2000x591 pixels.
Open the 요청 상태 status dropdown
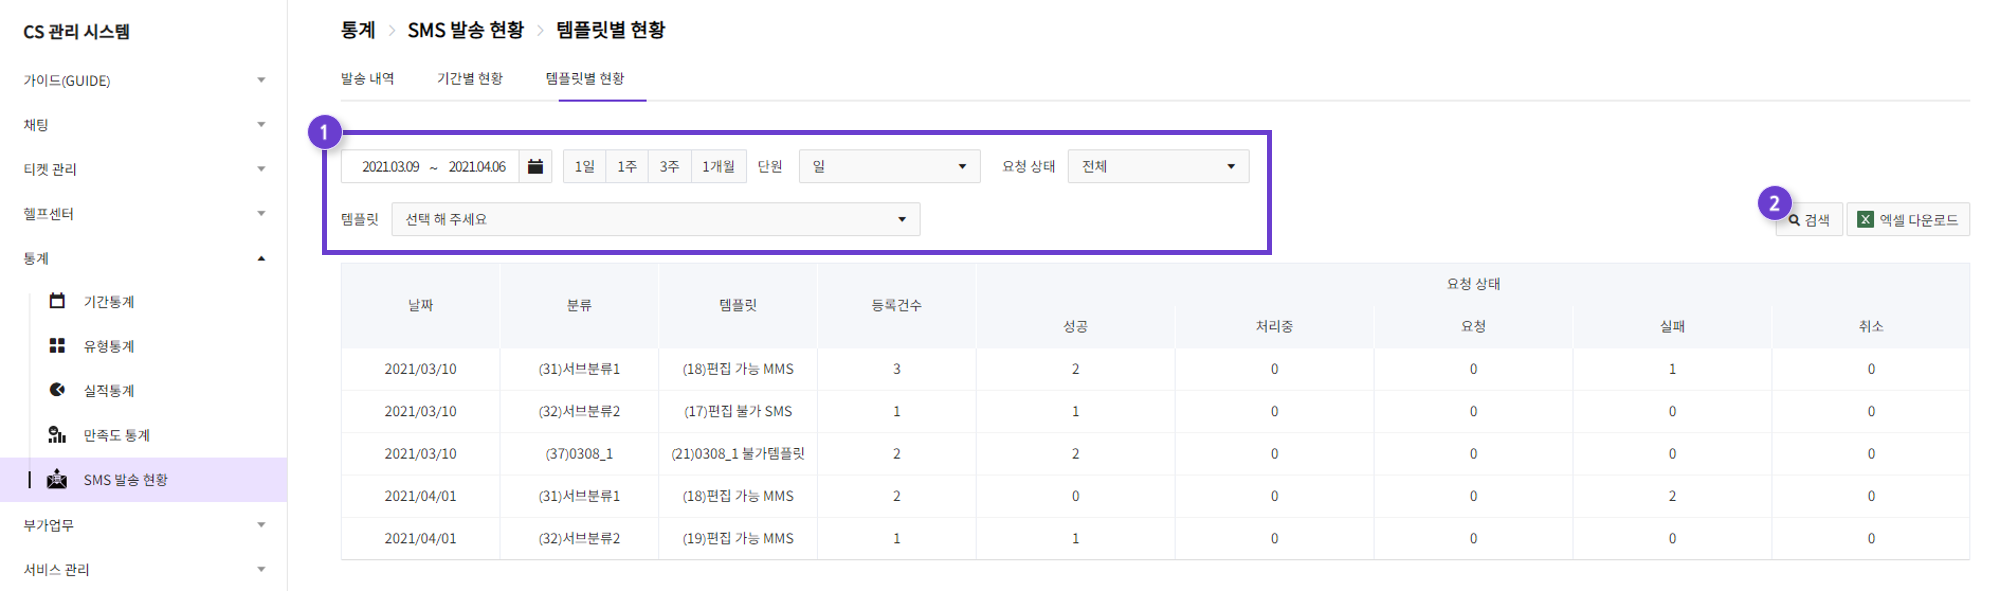pyautogui.click(x=1158, y=166)
